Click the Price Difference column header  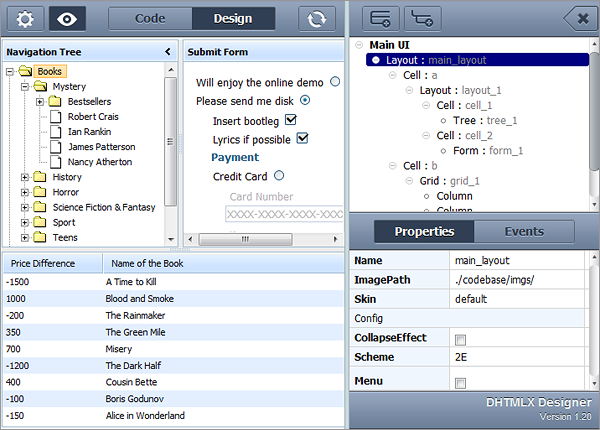click(x=53, y=264)
